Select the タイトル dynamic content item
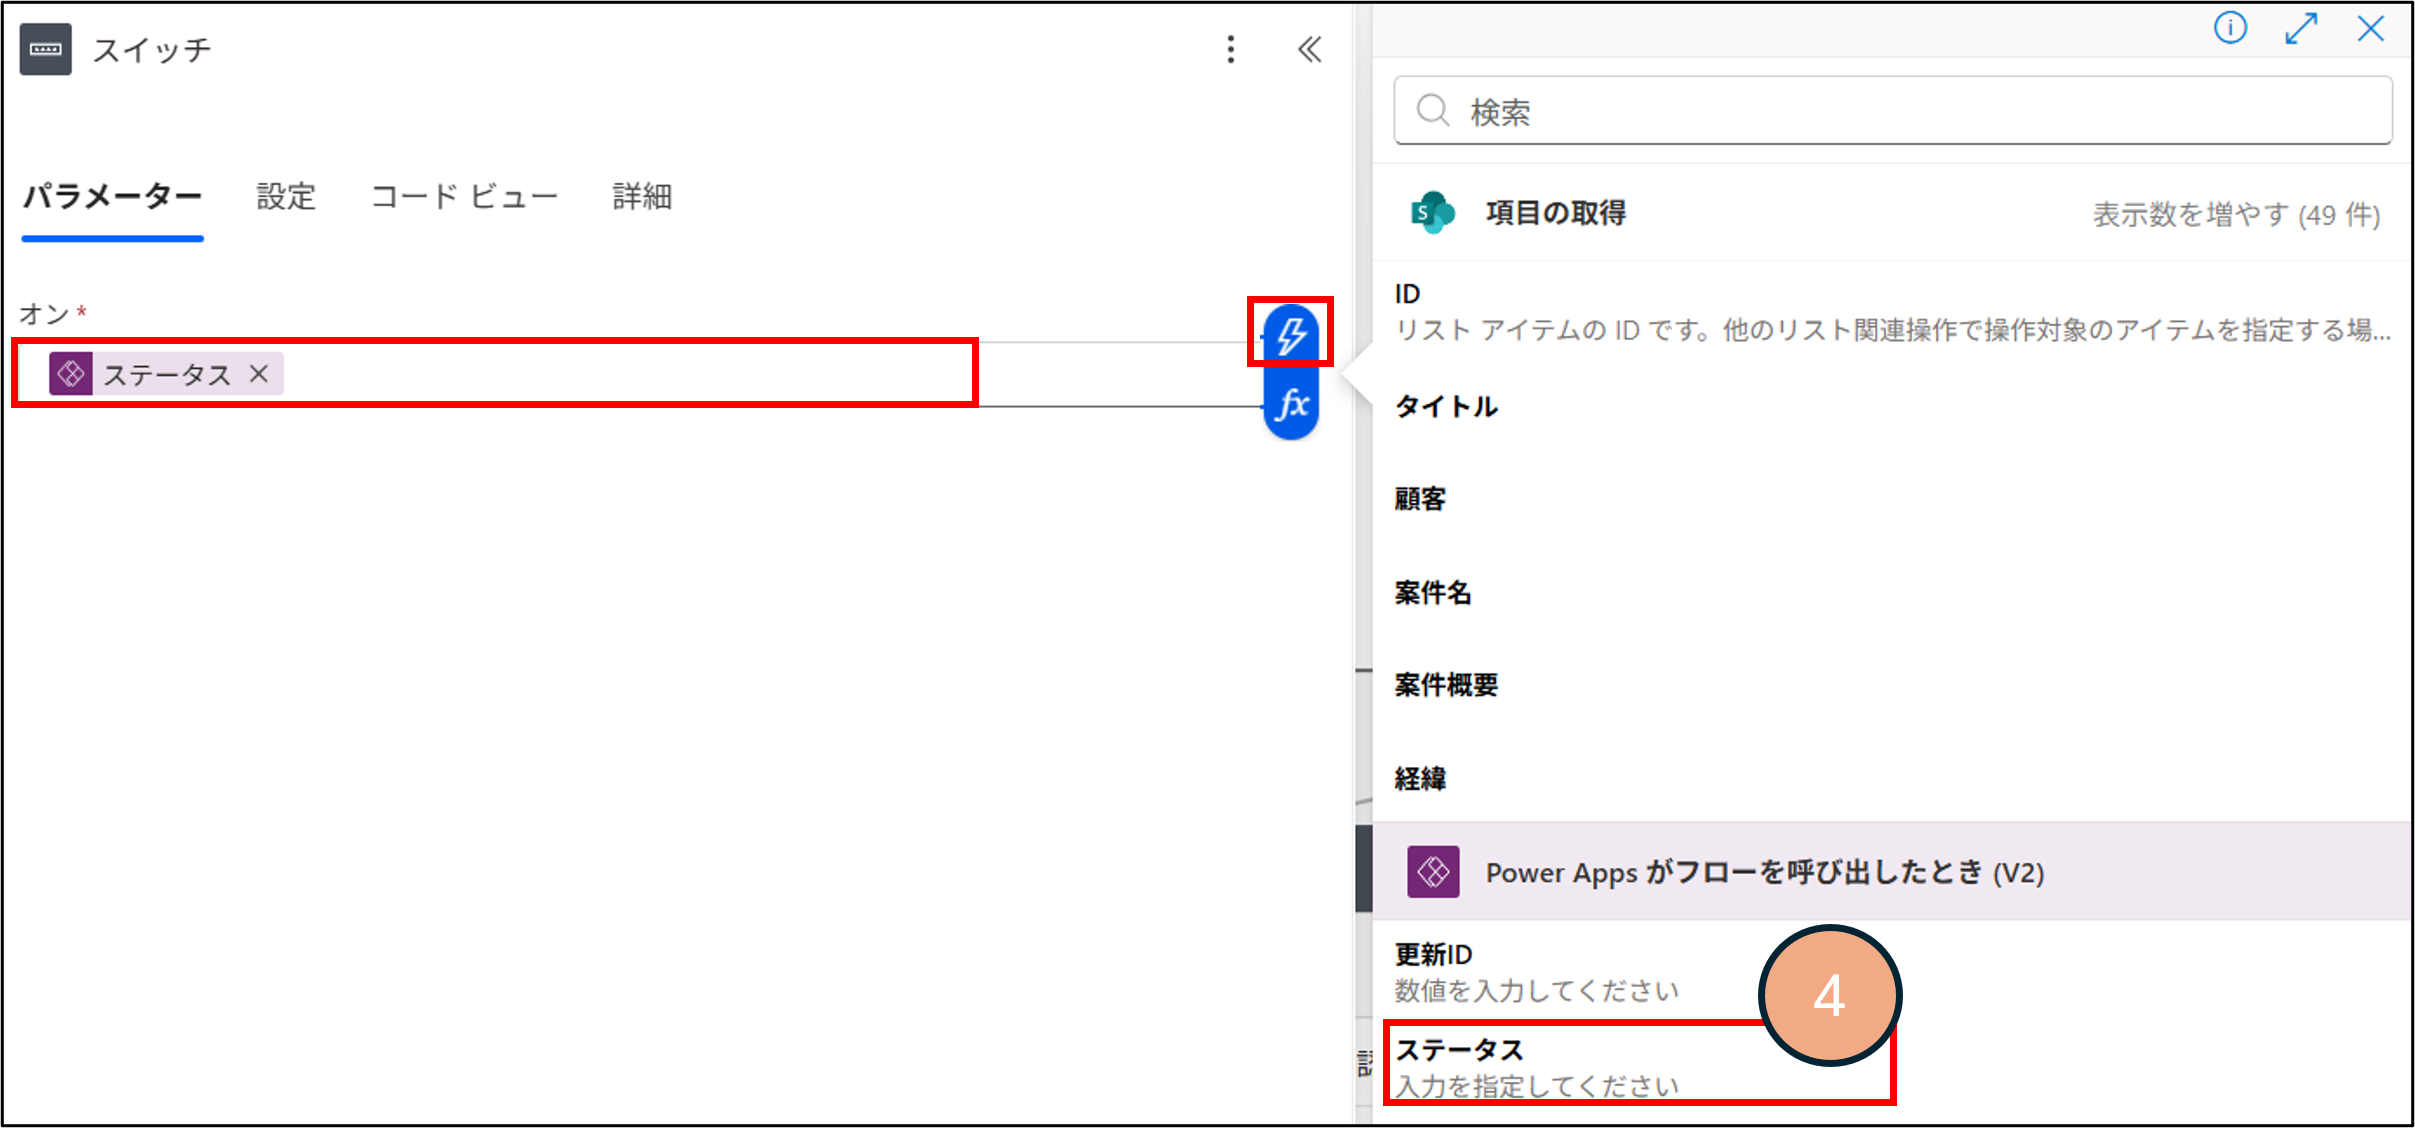 pyautogui.click(x=1446, y=406)
